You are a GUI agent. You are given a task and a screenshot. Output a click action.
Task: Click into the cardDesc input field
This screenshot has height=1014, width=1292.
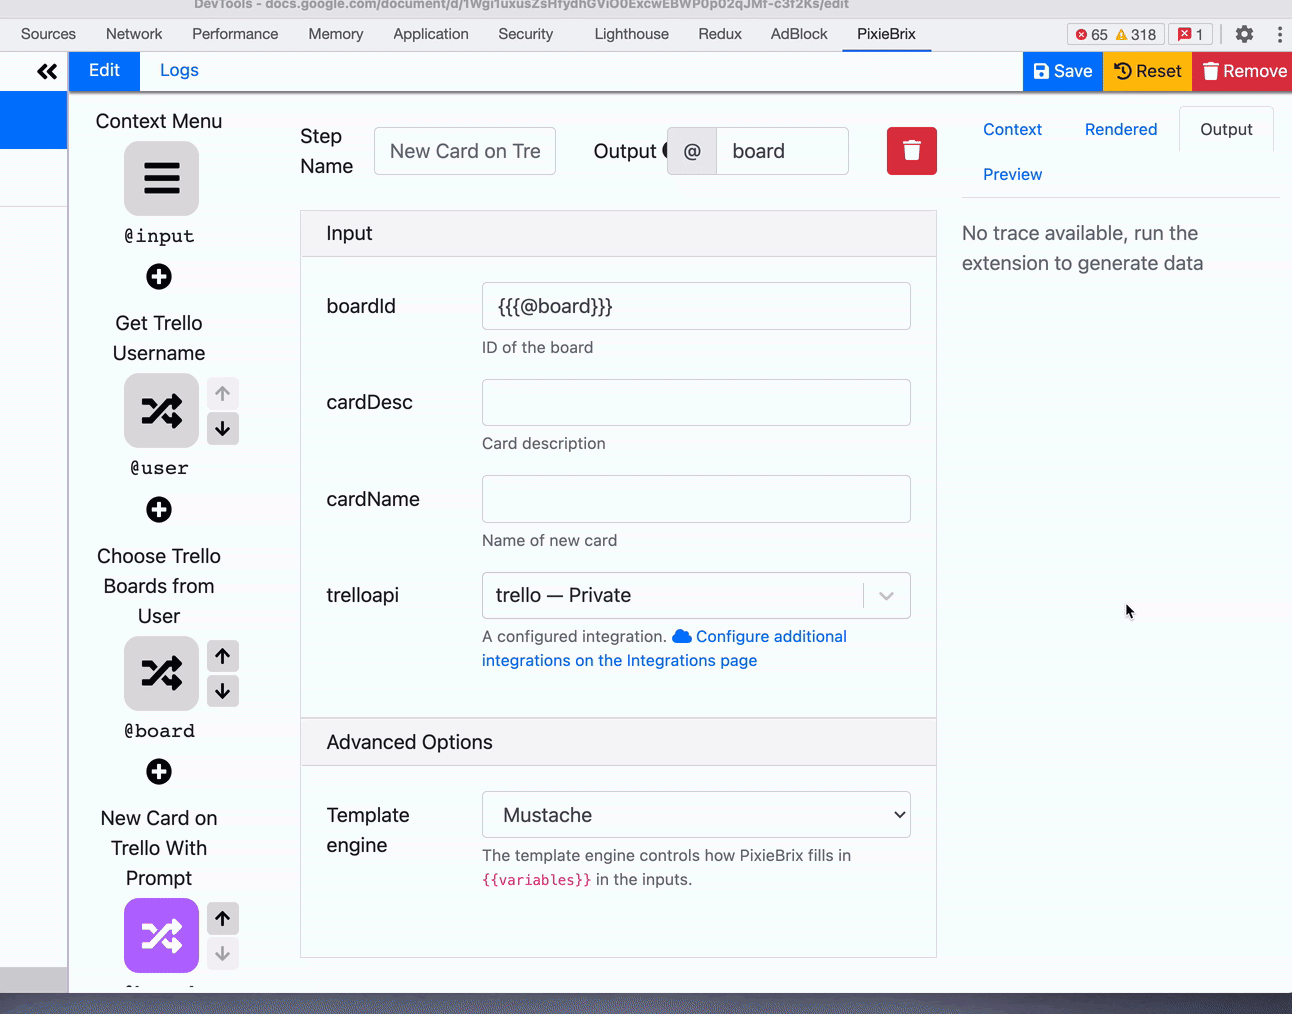(x=696, y=402)
